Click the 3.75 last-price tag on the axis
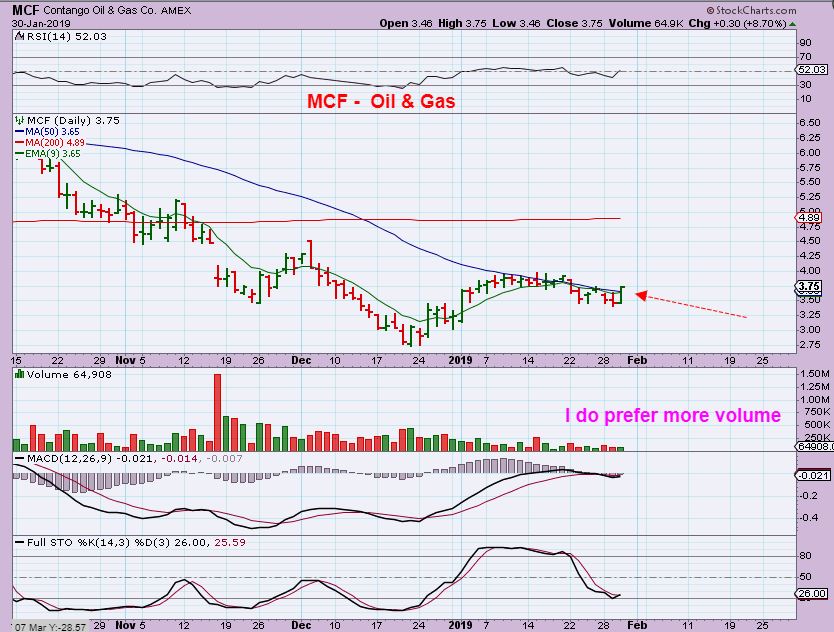This screenshot has height=632, width=834. [x=808, y=286]
